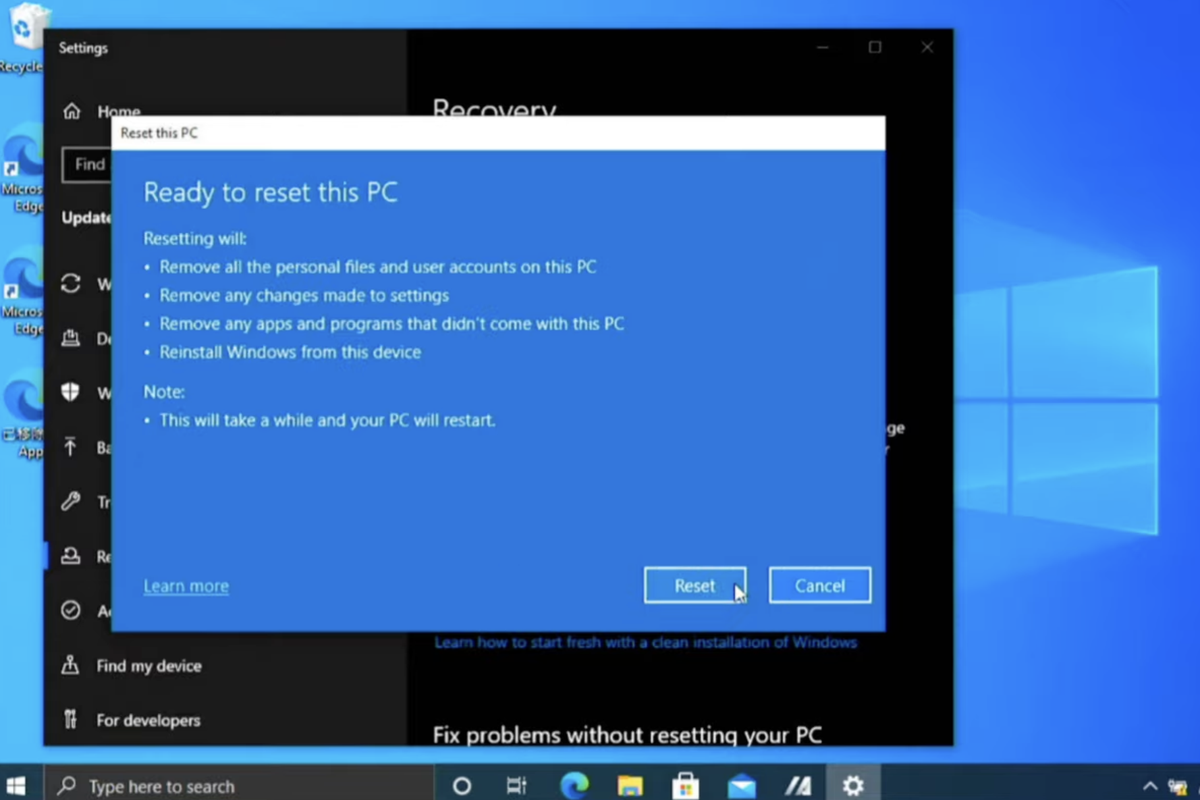The height and width of the screenshot is (800, 1200).
Task: Launch Microsoft Edge from the taskbar
Action: (x=574, y=786)
